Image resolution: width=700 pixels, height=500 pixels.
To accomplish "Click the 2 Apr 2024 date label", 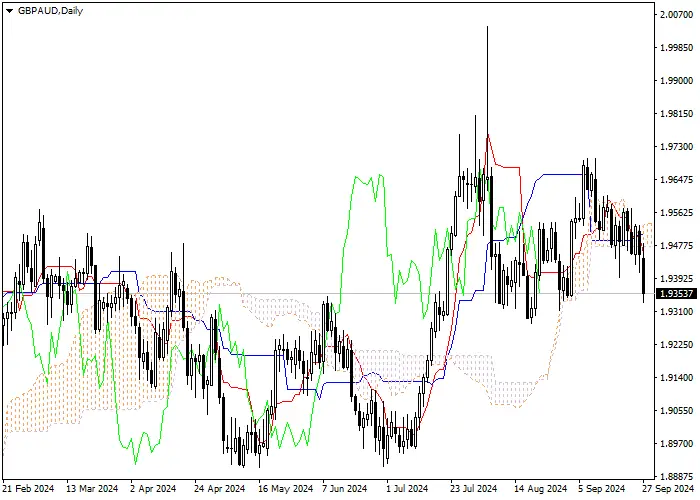I will coord(153,489).
